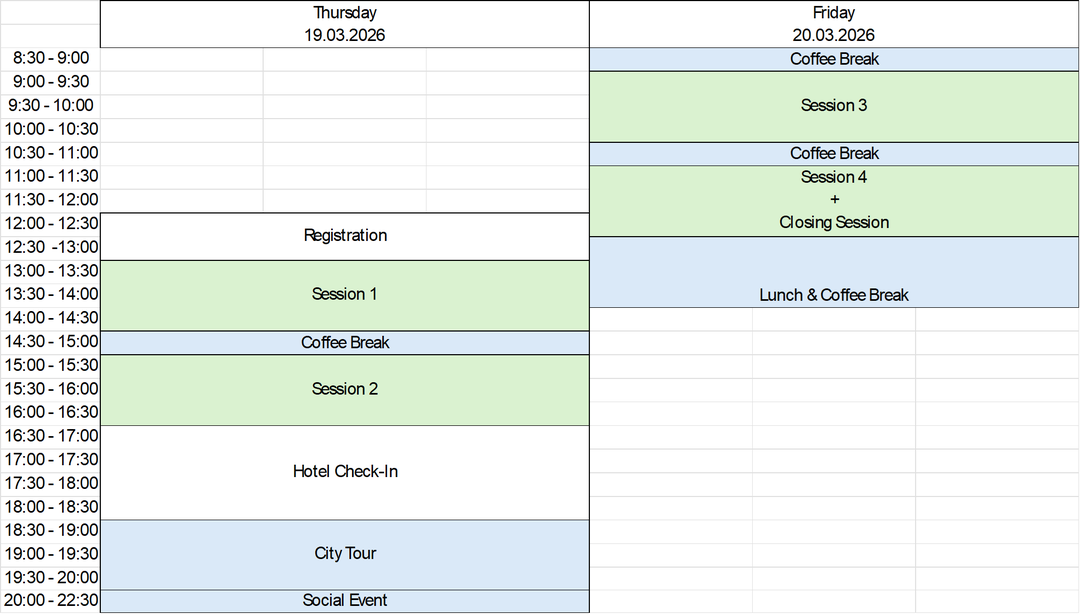The image size is (1080, 614).
Task: Select the 12:00 - 12:30 time slot label
Action: tap(51, 223)
